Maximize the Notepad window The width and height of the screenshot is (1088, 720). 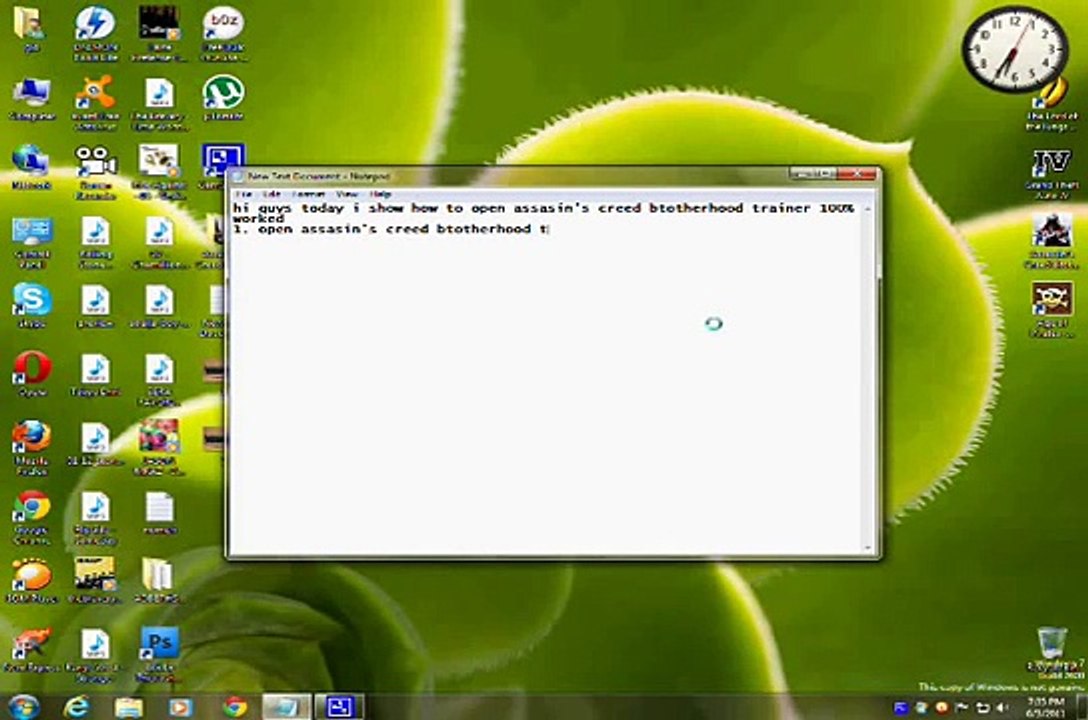click(824, 173)
